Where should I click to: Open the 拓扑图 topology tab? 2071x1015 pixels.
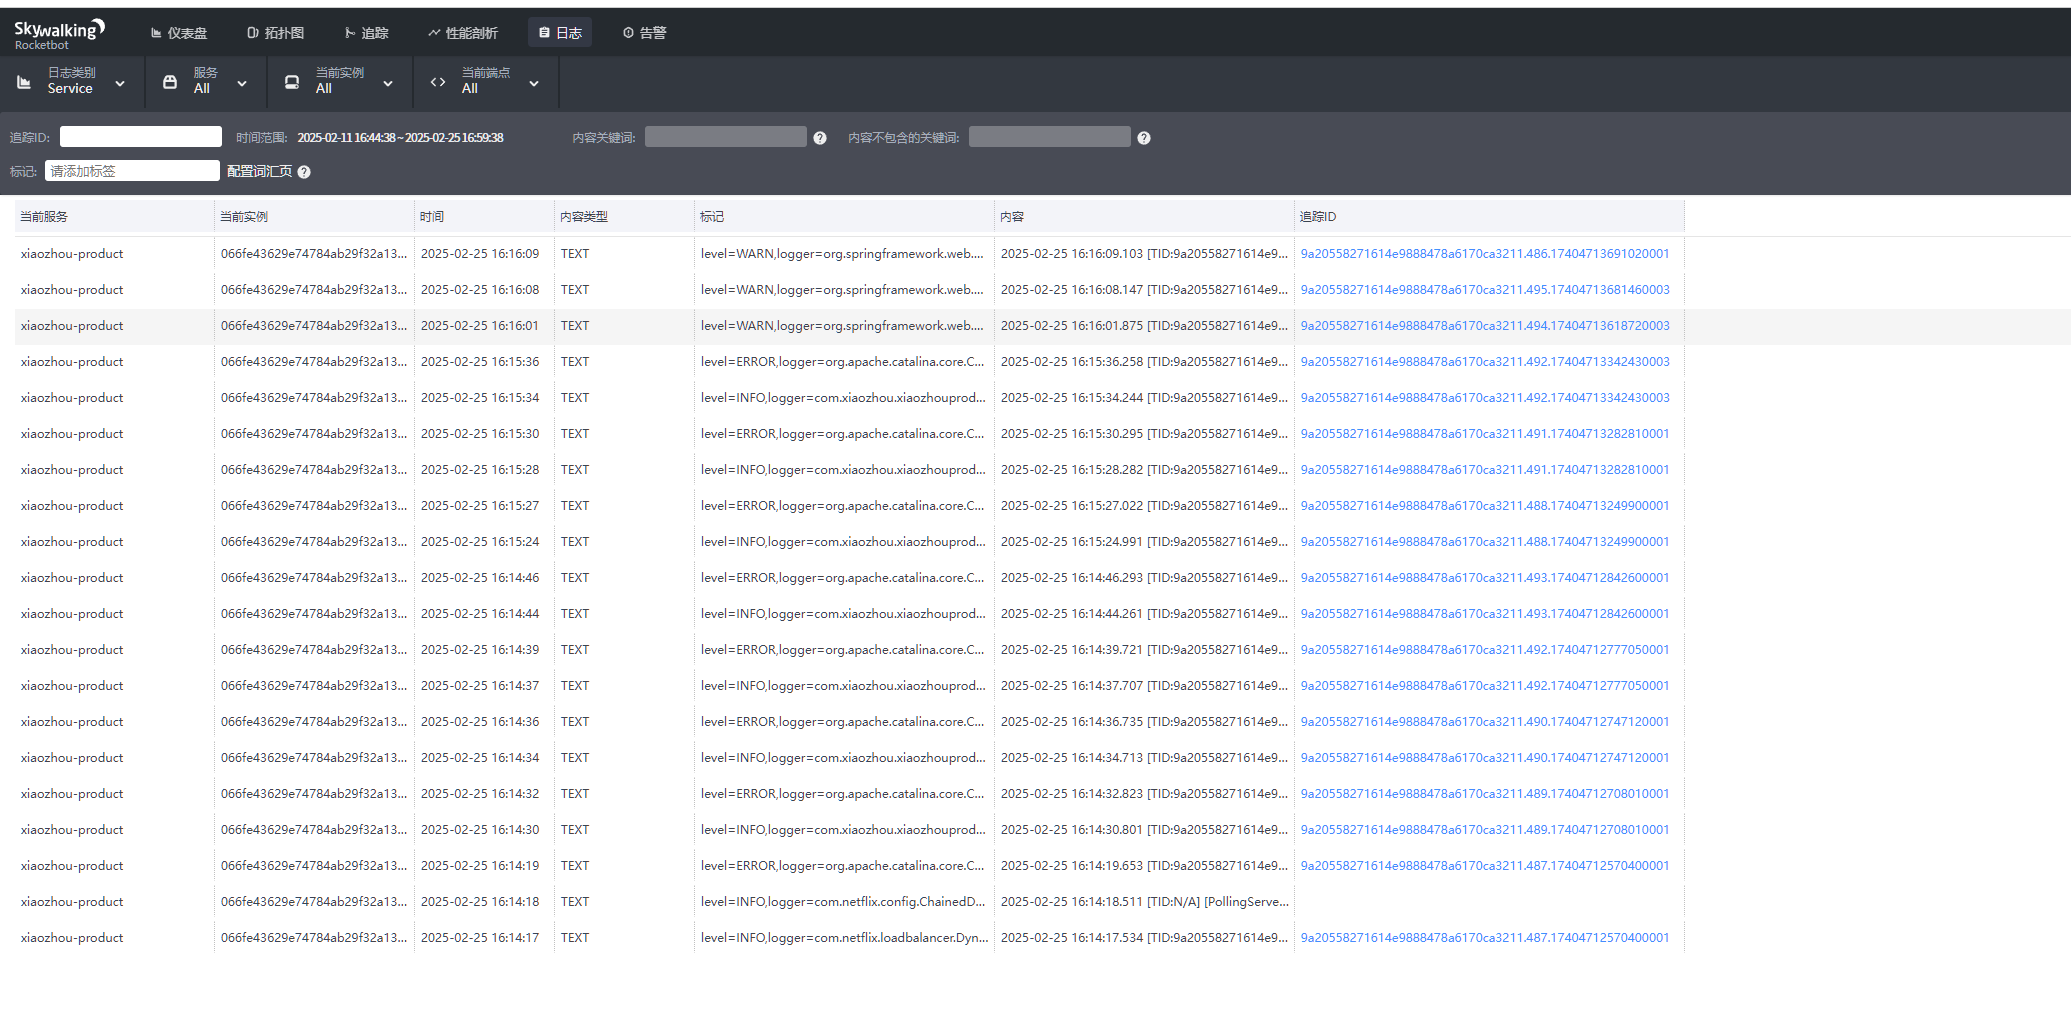[x=275, y=33]
